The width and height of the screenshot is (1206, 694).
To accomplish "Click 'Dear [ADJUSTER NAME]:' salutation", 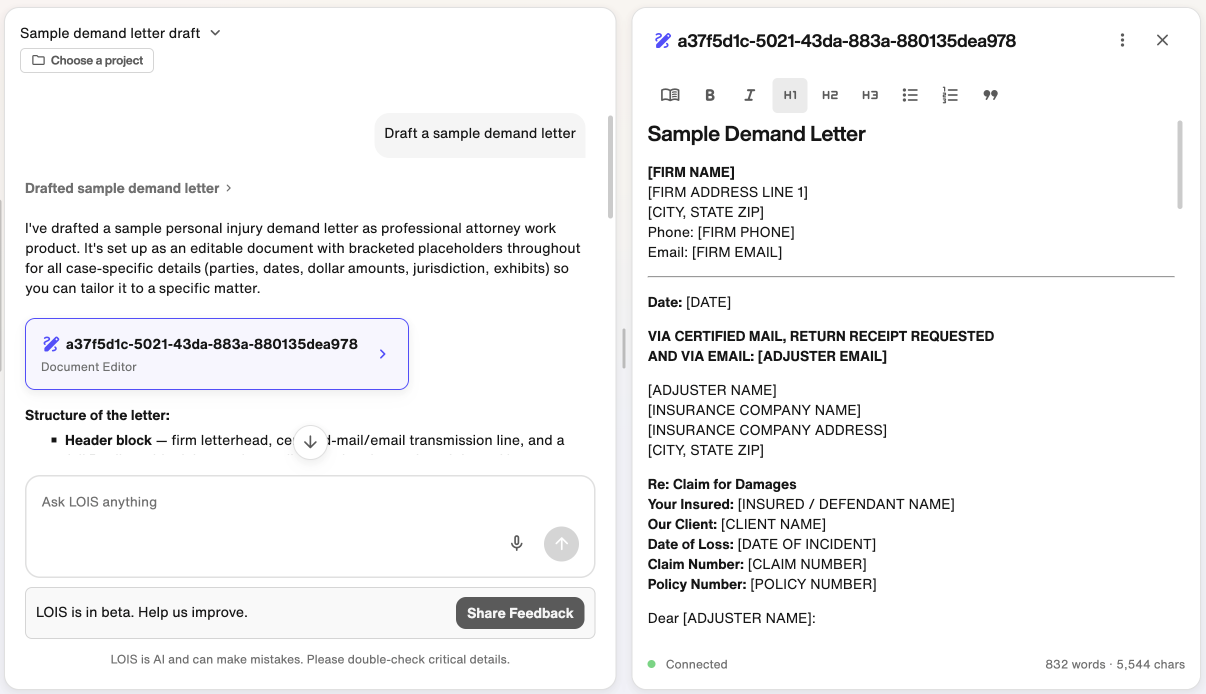I will tap(732, 618).
